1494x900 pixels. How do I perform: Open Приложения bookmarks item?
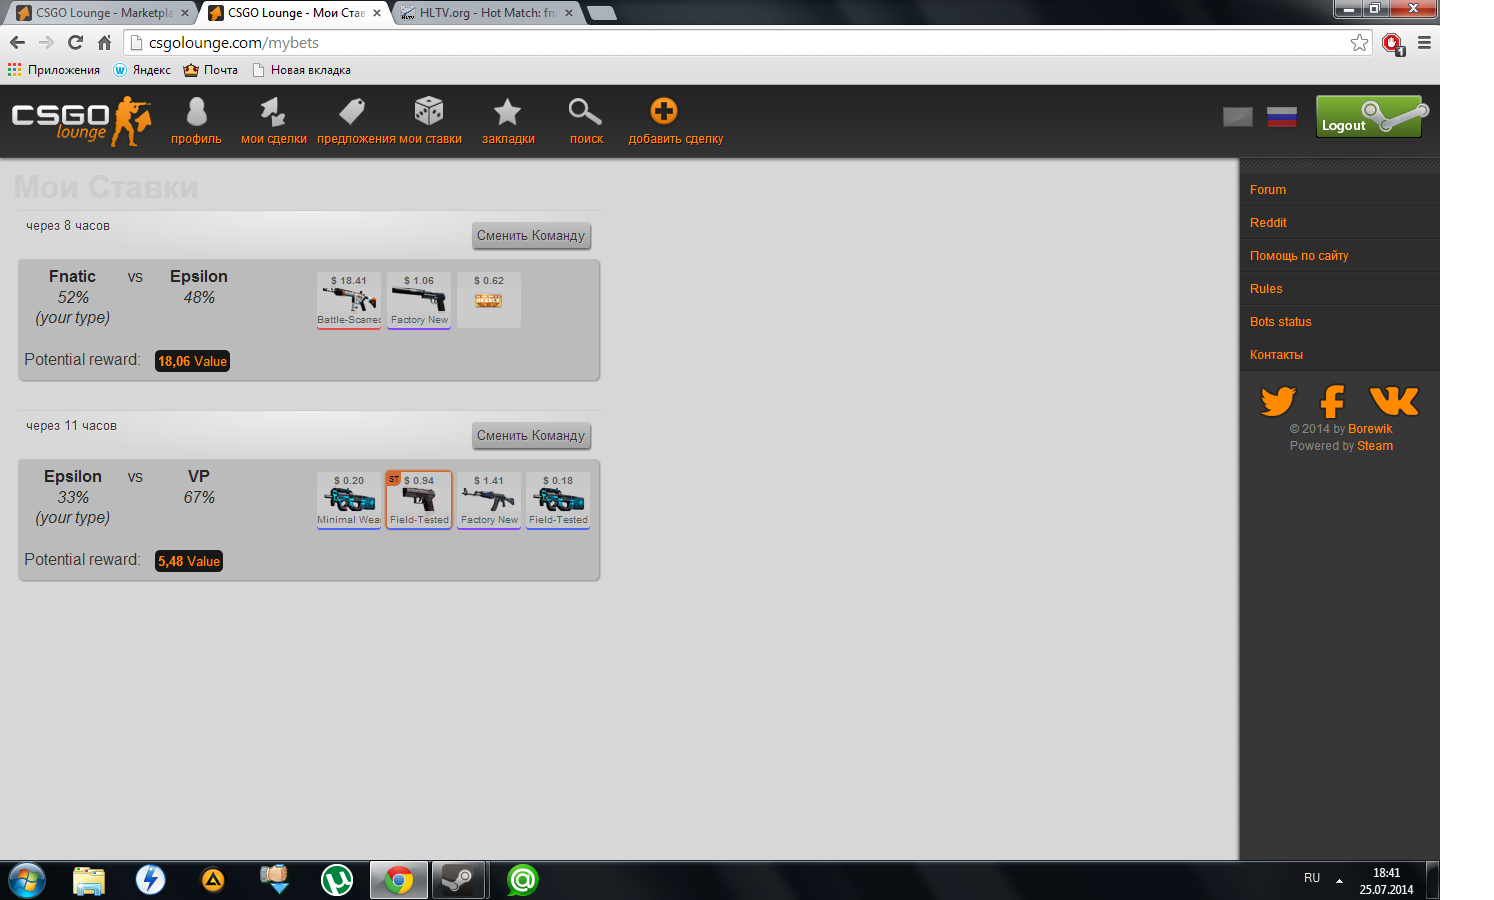pyautogui.click(x=54, y=70)
